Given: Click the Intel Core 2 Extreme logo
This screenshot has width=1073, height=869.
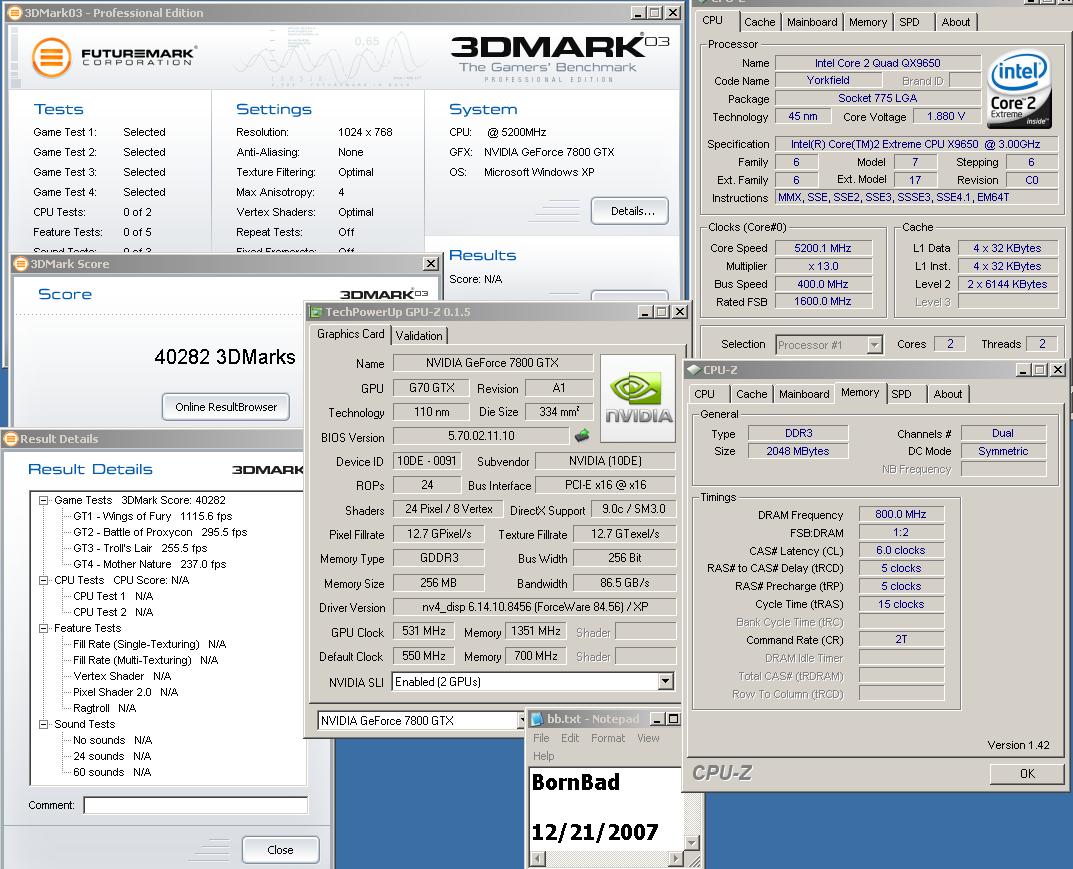Looking at the screenshot, I should (1019, 89).
